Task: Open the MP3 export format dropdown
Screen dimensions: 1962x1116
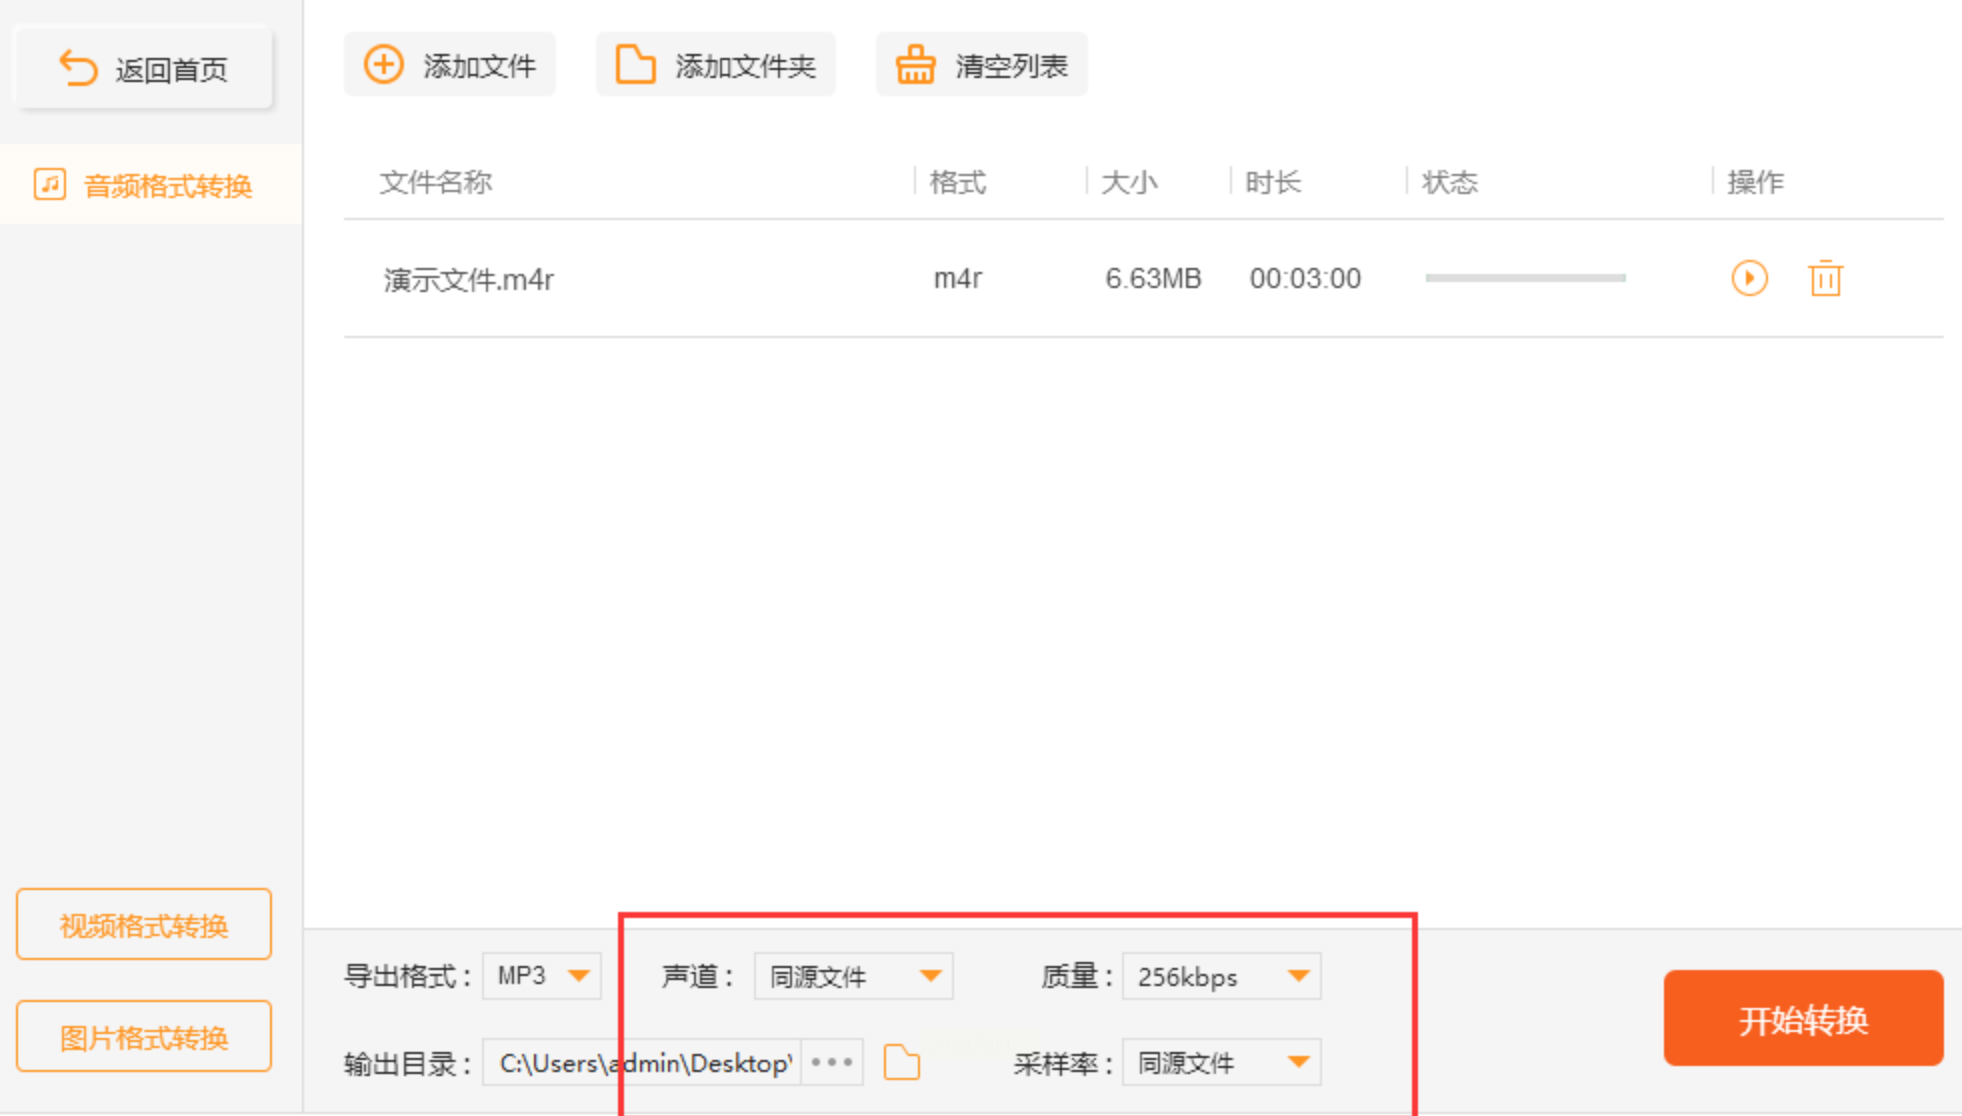Action: click(x=542, y=976)
